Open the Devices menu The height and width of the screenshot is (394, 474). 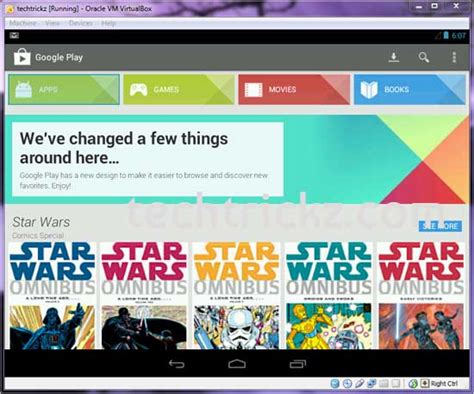click(x=81, y=23)
